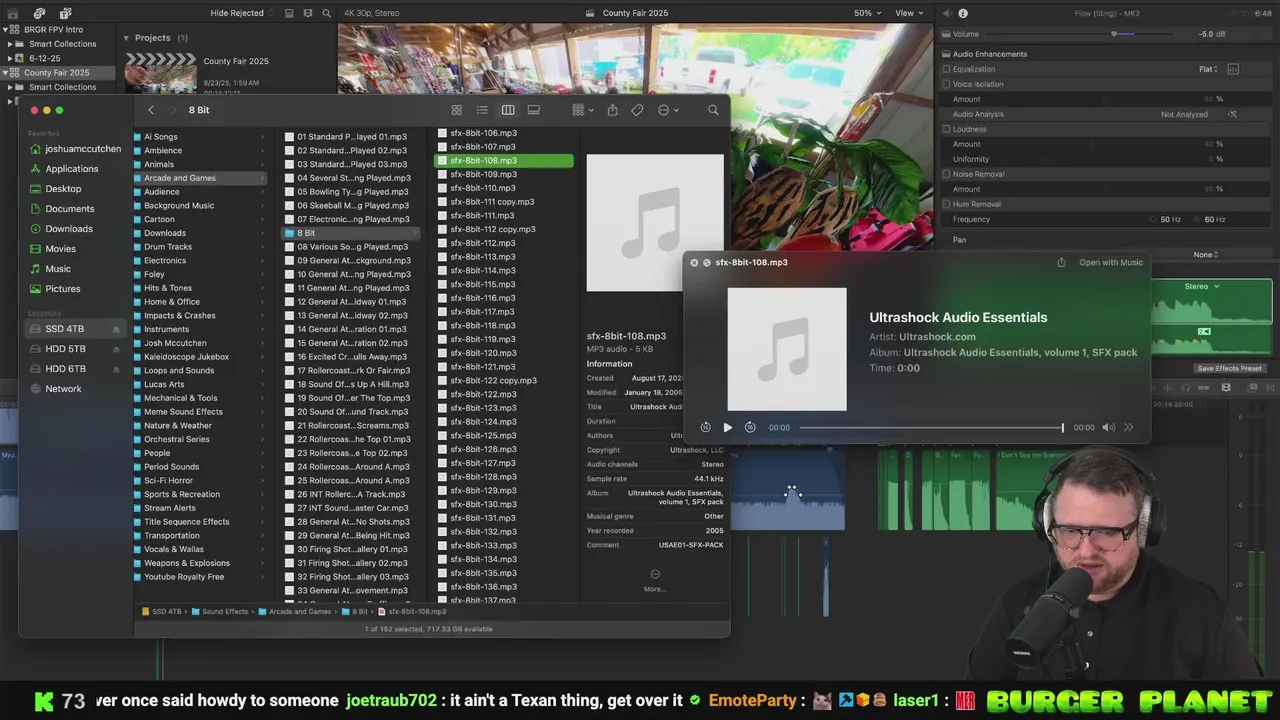The width and height of the screenshot is (1280, 720).
Task: Eject HDD 5TB drive
Action: (x=116, y=349)
